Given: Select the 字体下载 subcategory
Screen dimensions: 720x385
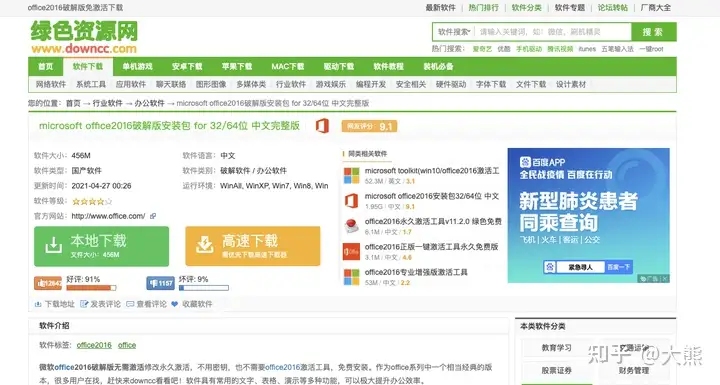Looking at the screenshot, I should click(491, 84).
